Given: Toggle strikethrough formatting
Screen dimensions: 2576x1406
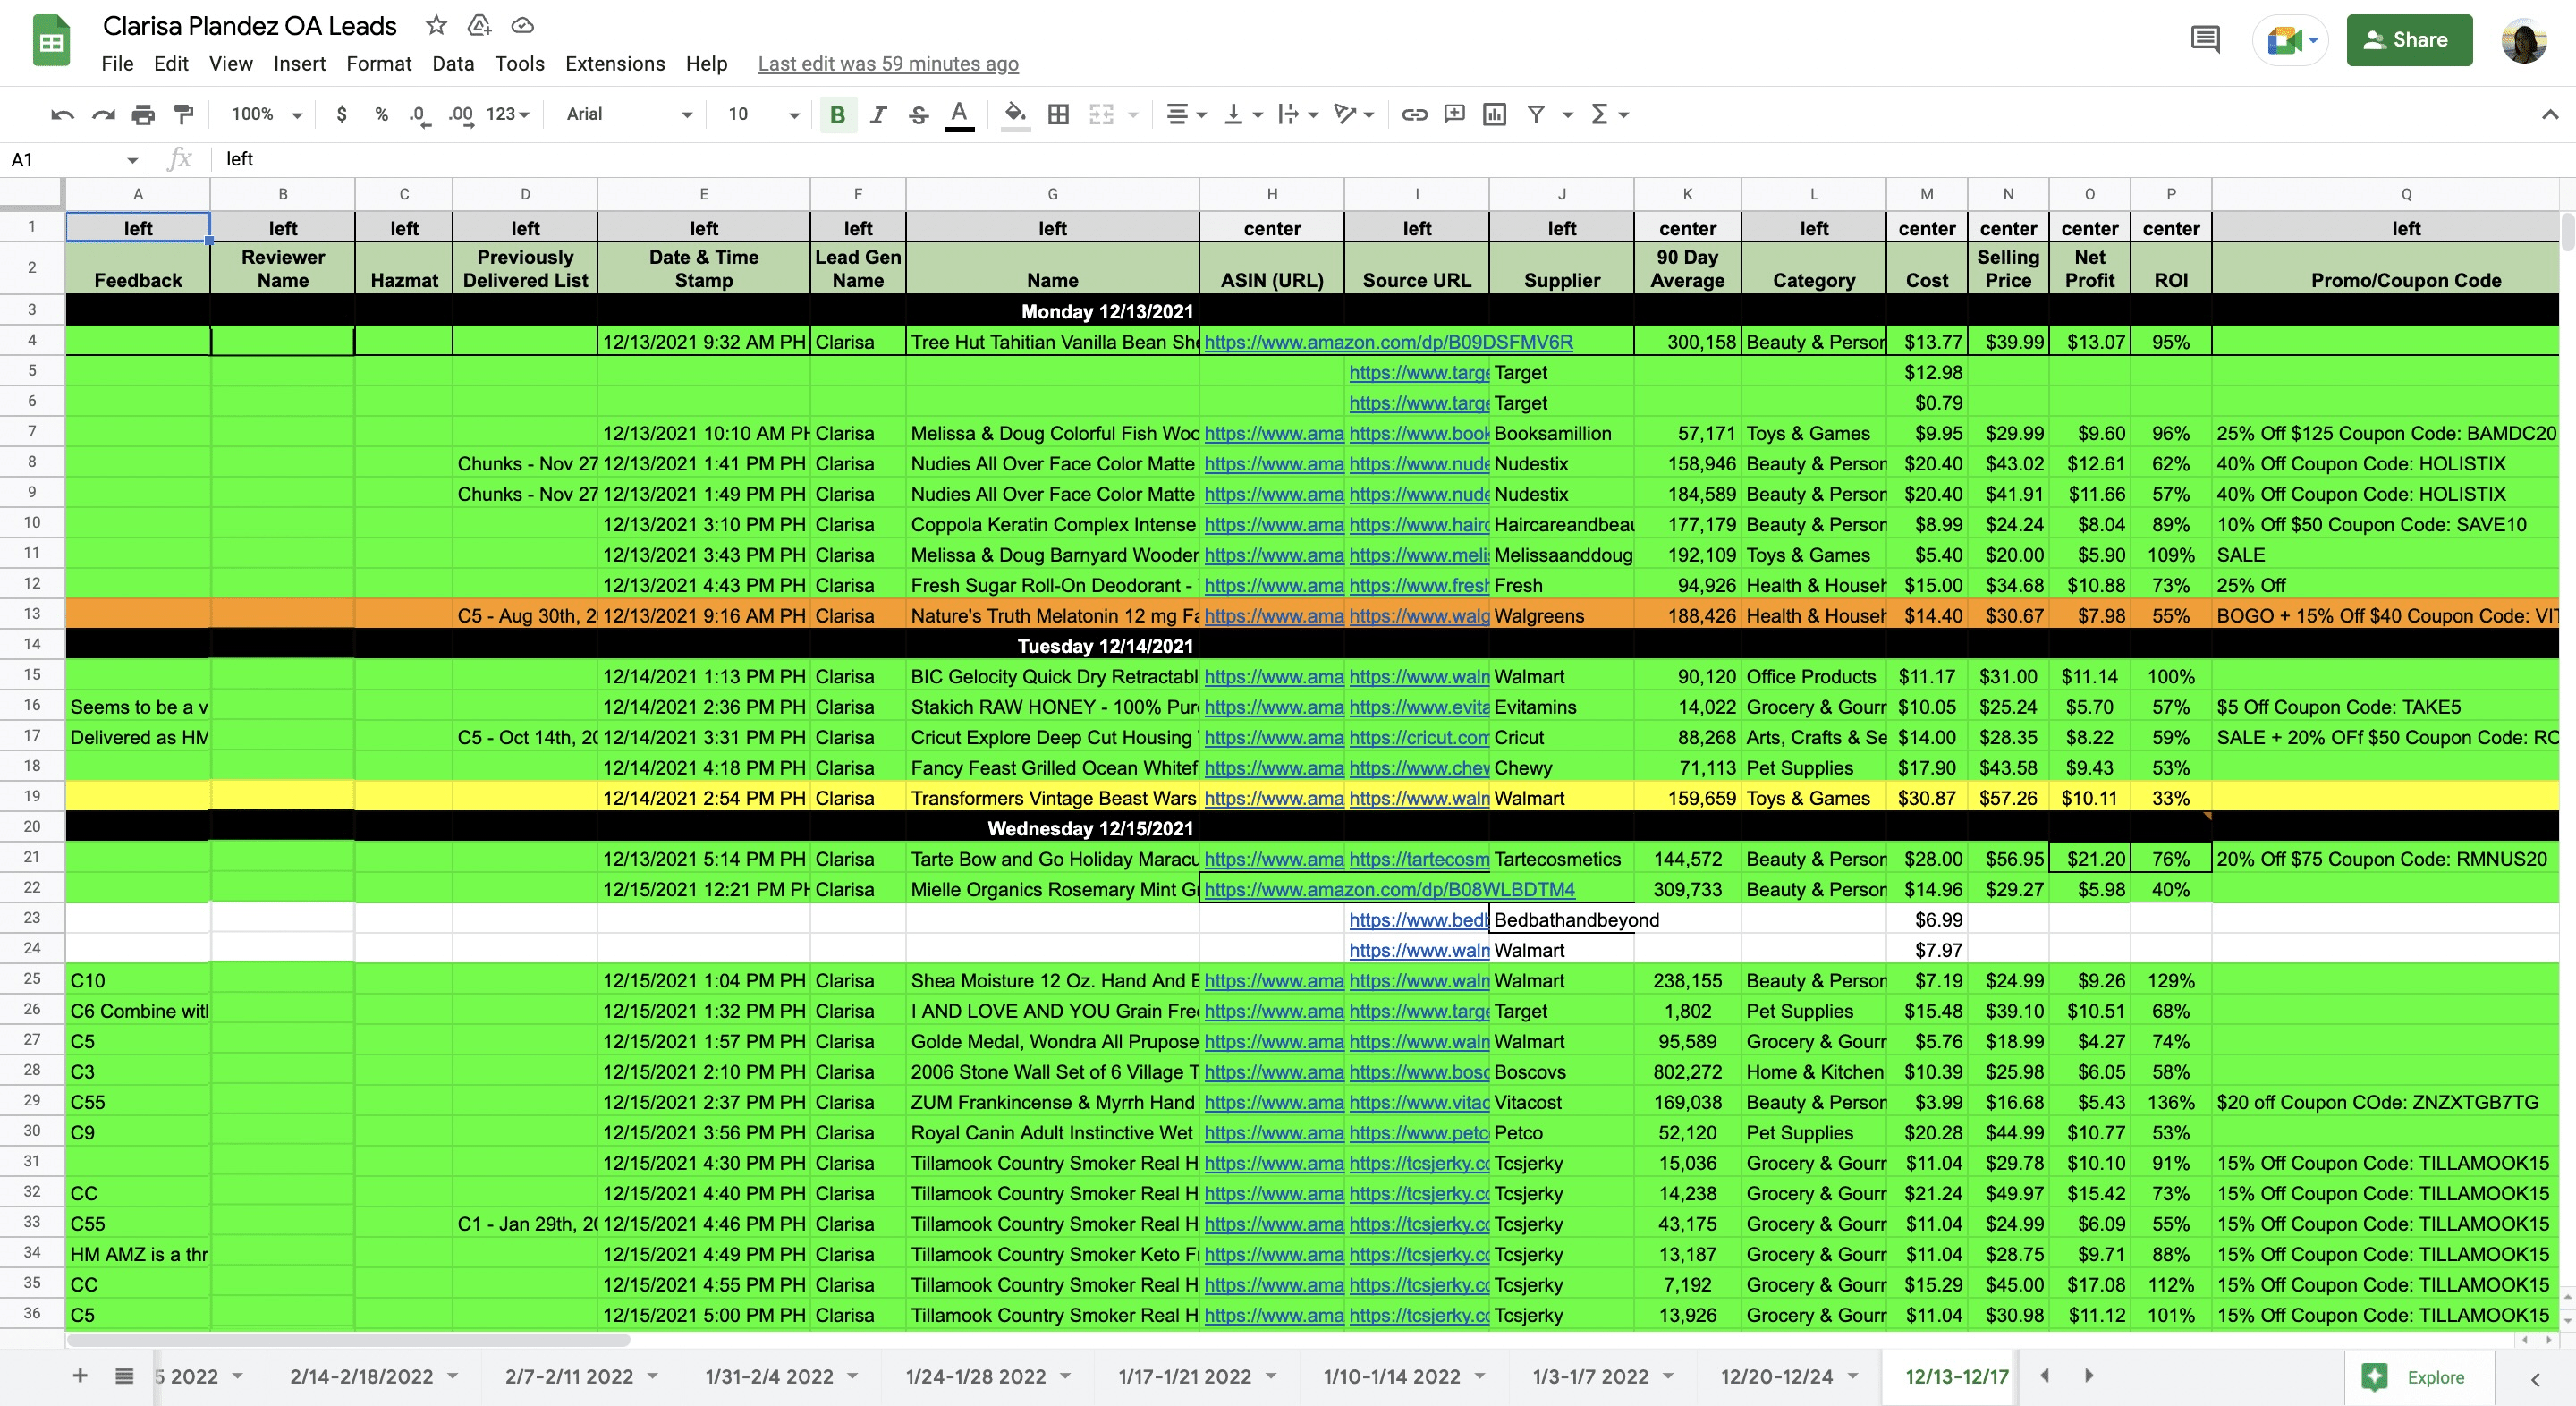Looking at the screenshot, I should pos(918,115).
